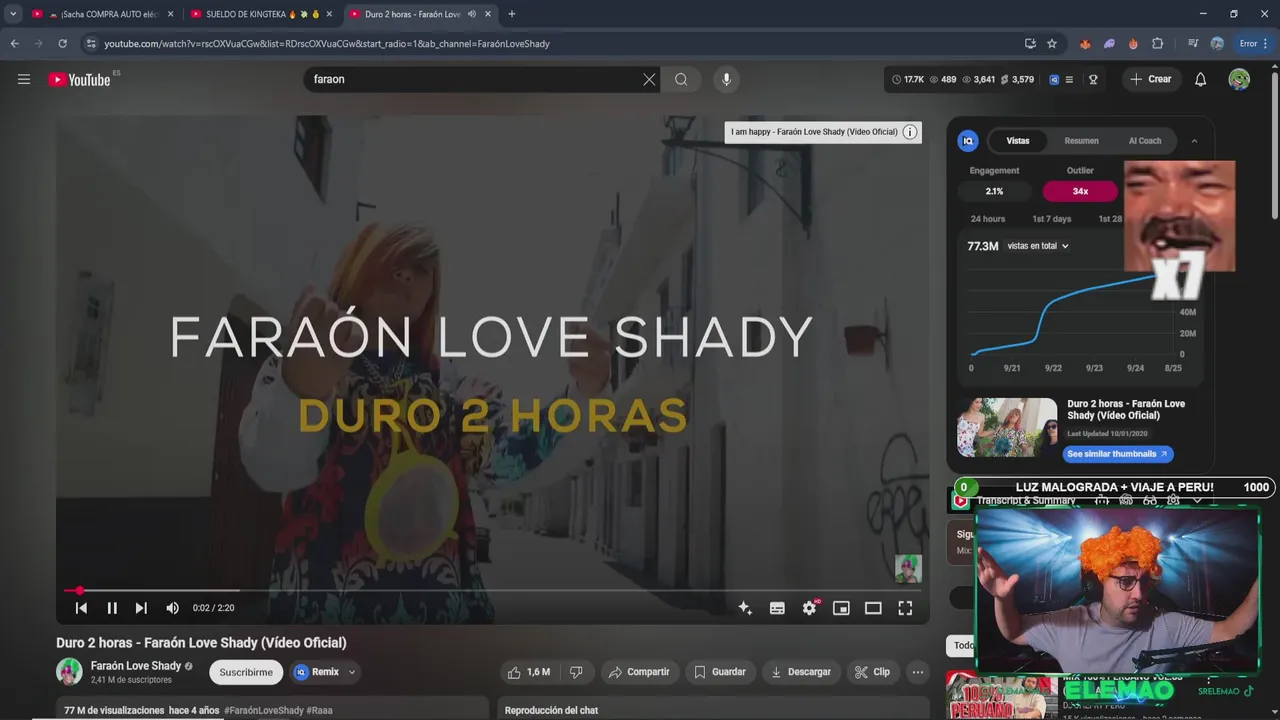Open Faraón Love Shady channel avatar
Viewport: 1280px width, 720px height.
coord(69,672)
